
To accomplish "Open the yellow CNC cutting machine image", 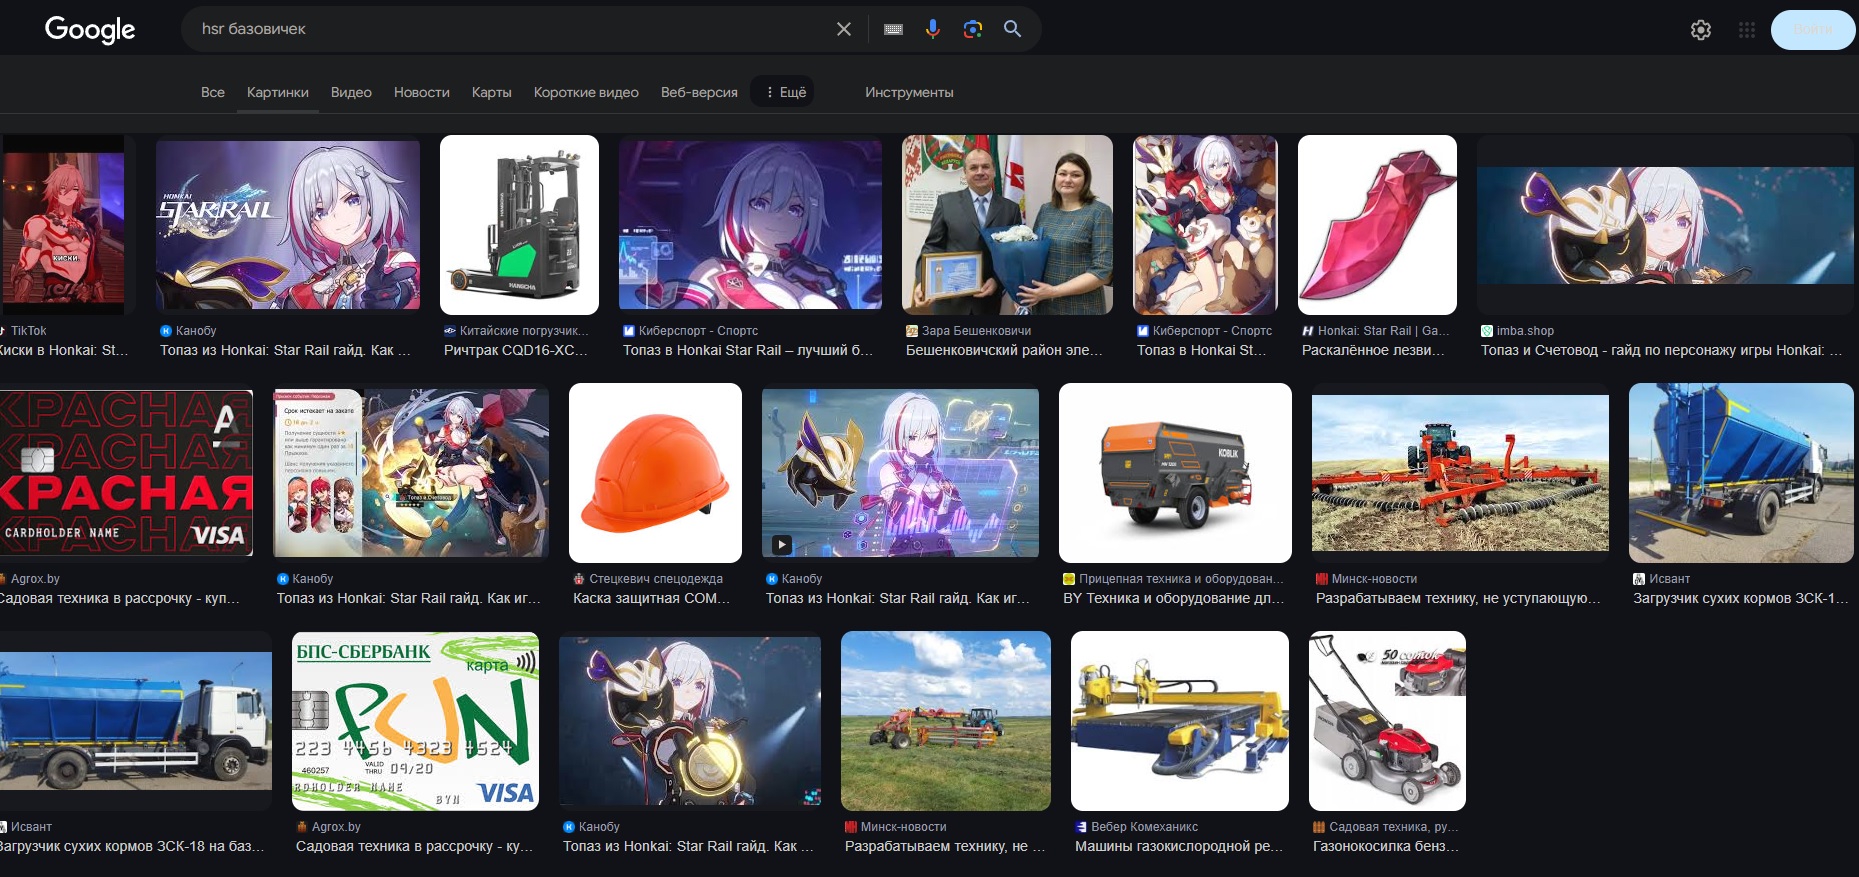I will coord(1180,721).
